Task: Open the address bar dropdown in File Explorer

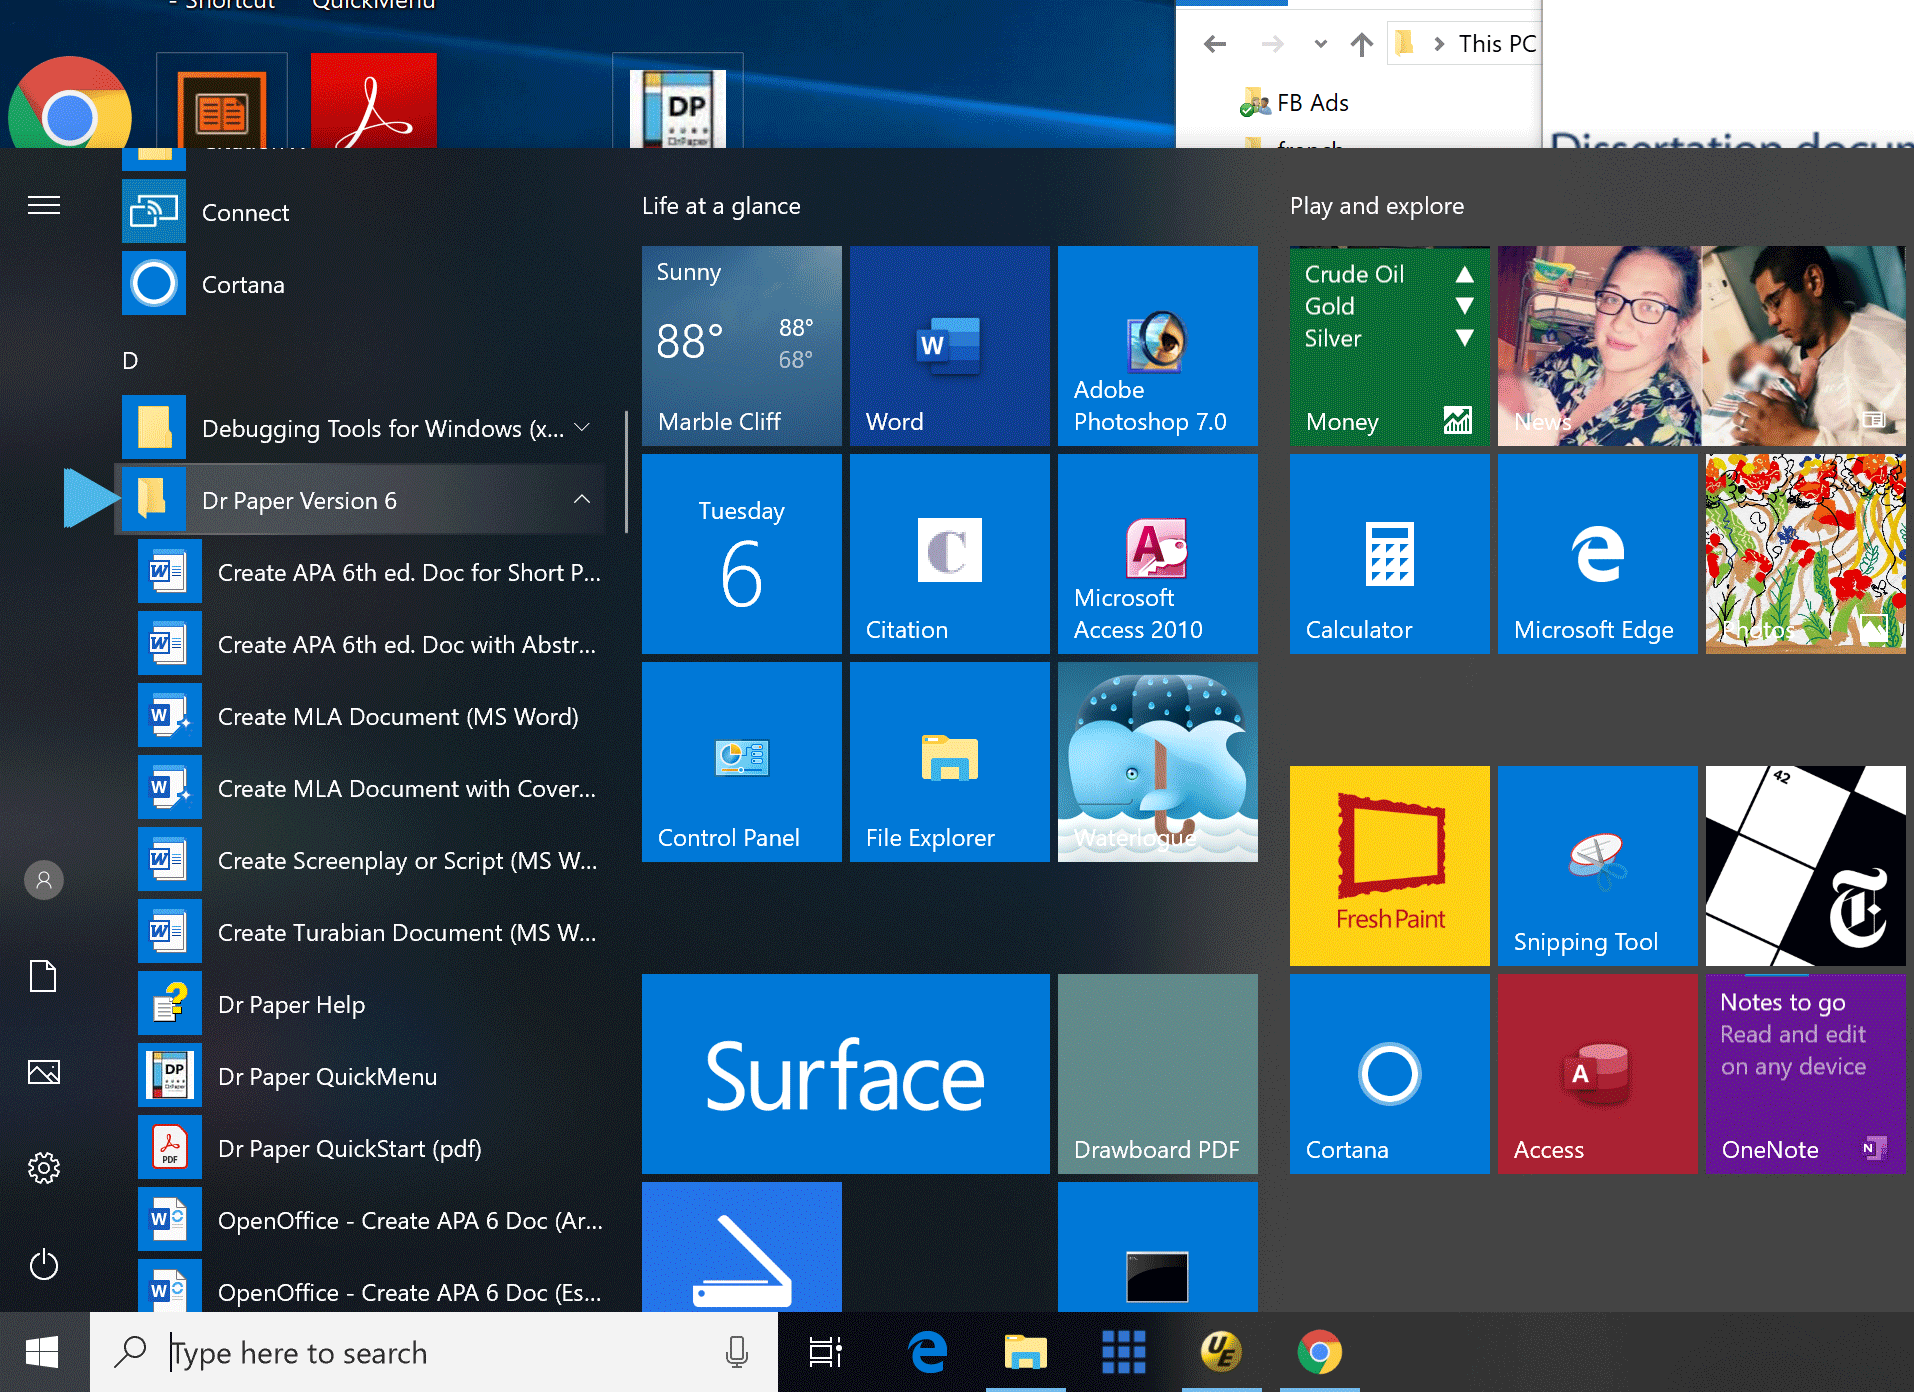Action: 1319,44
